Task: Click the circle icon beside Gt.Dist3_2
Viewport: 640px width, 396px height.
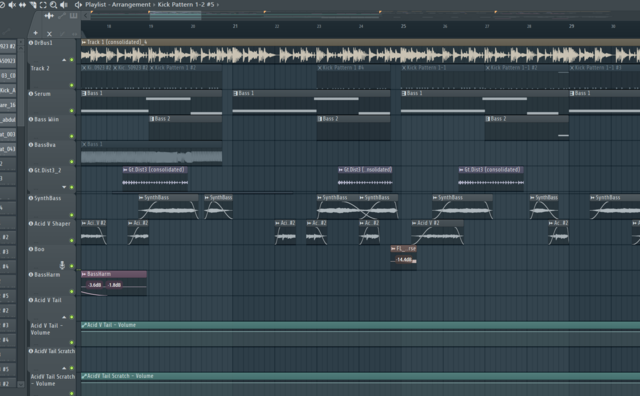Action: click(31, 170)
